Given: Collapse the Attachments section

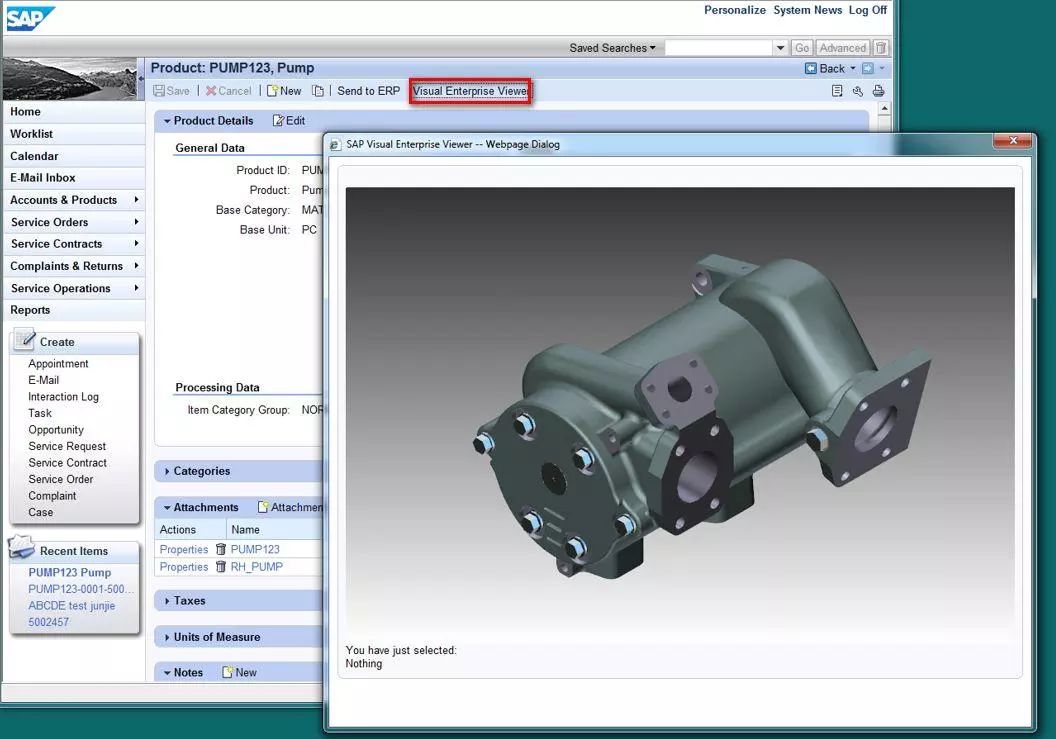Looking at the screenshot, I should point(167,508).
